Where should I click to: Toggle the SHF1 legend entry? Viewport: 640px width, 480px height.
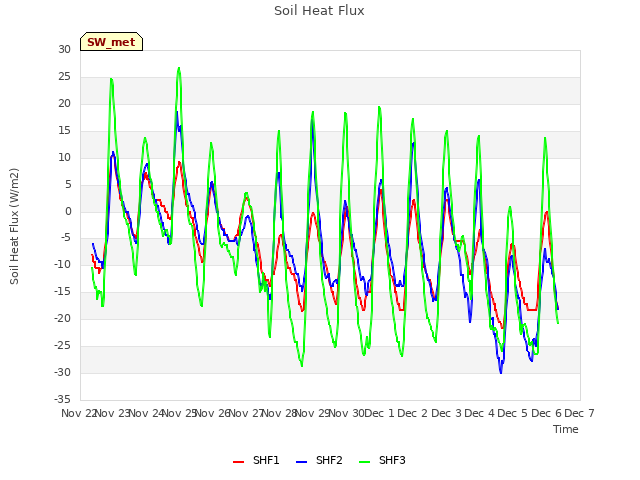256,460
